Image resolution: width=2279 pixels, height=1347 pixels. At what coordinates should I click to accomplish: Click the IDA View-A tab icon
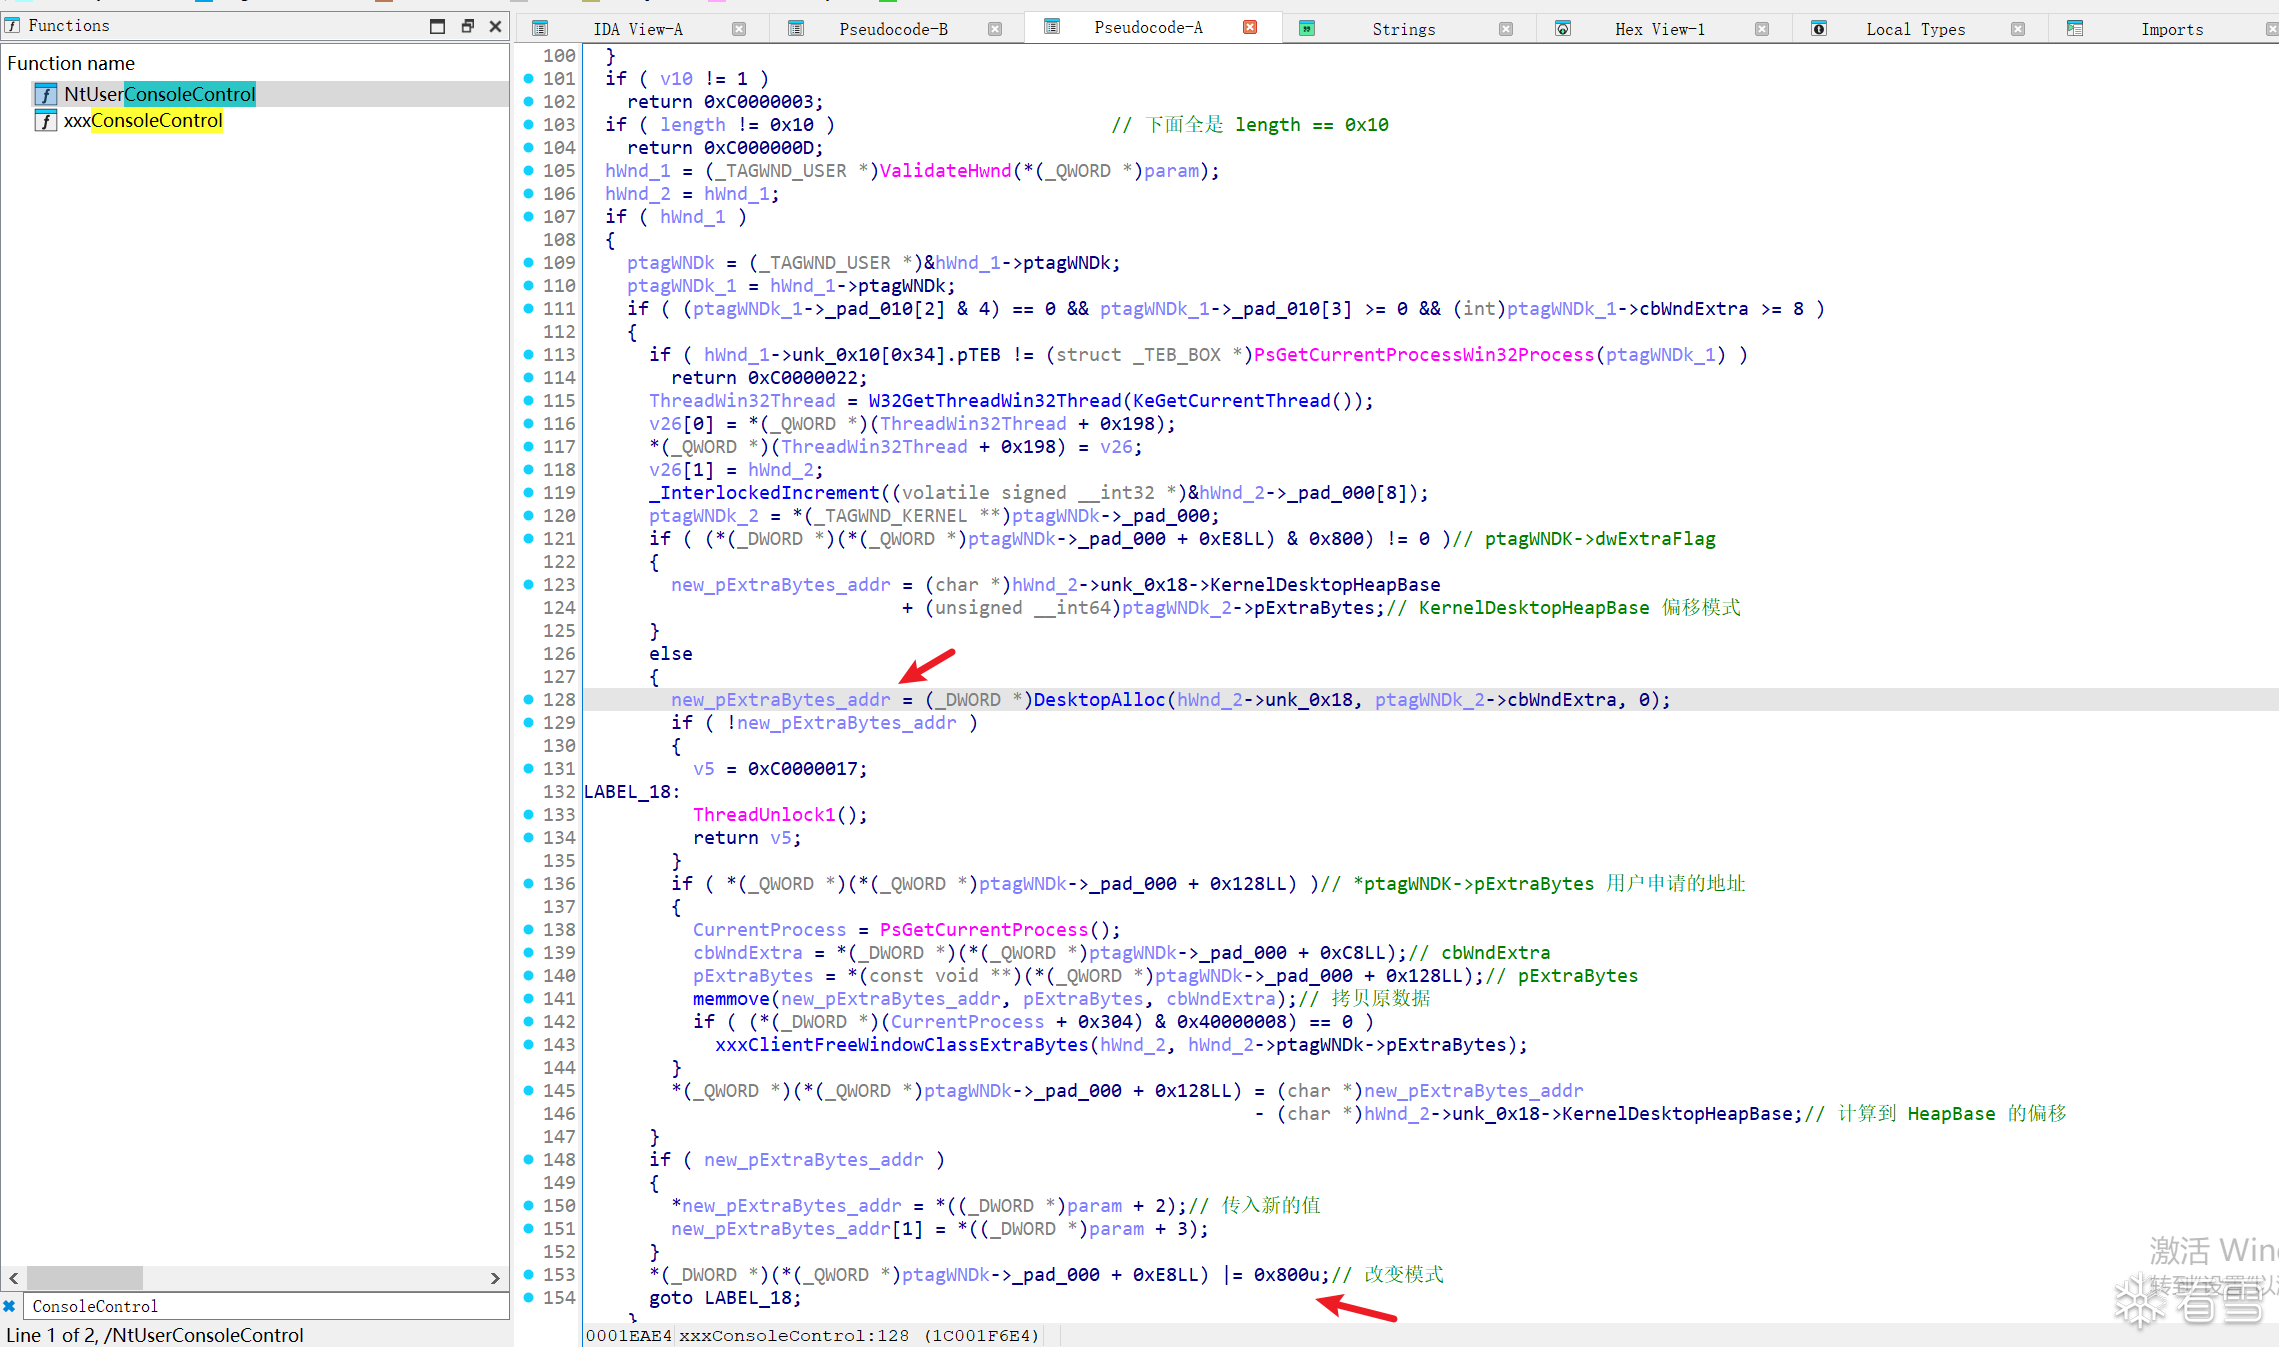(540, 29)
